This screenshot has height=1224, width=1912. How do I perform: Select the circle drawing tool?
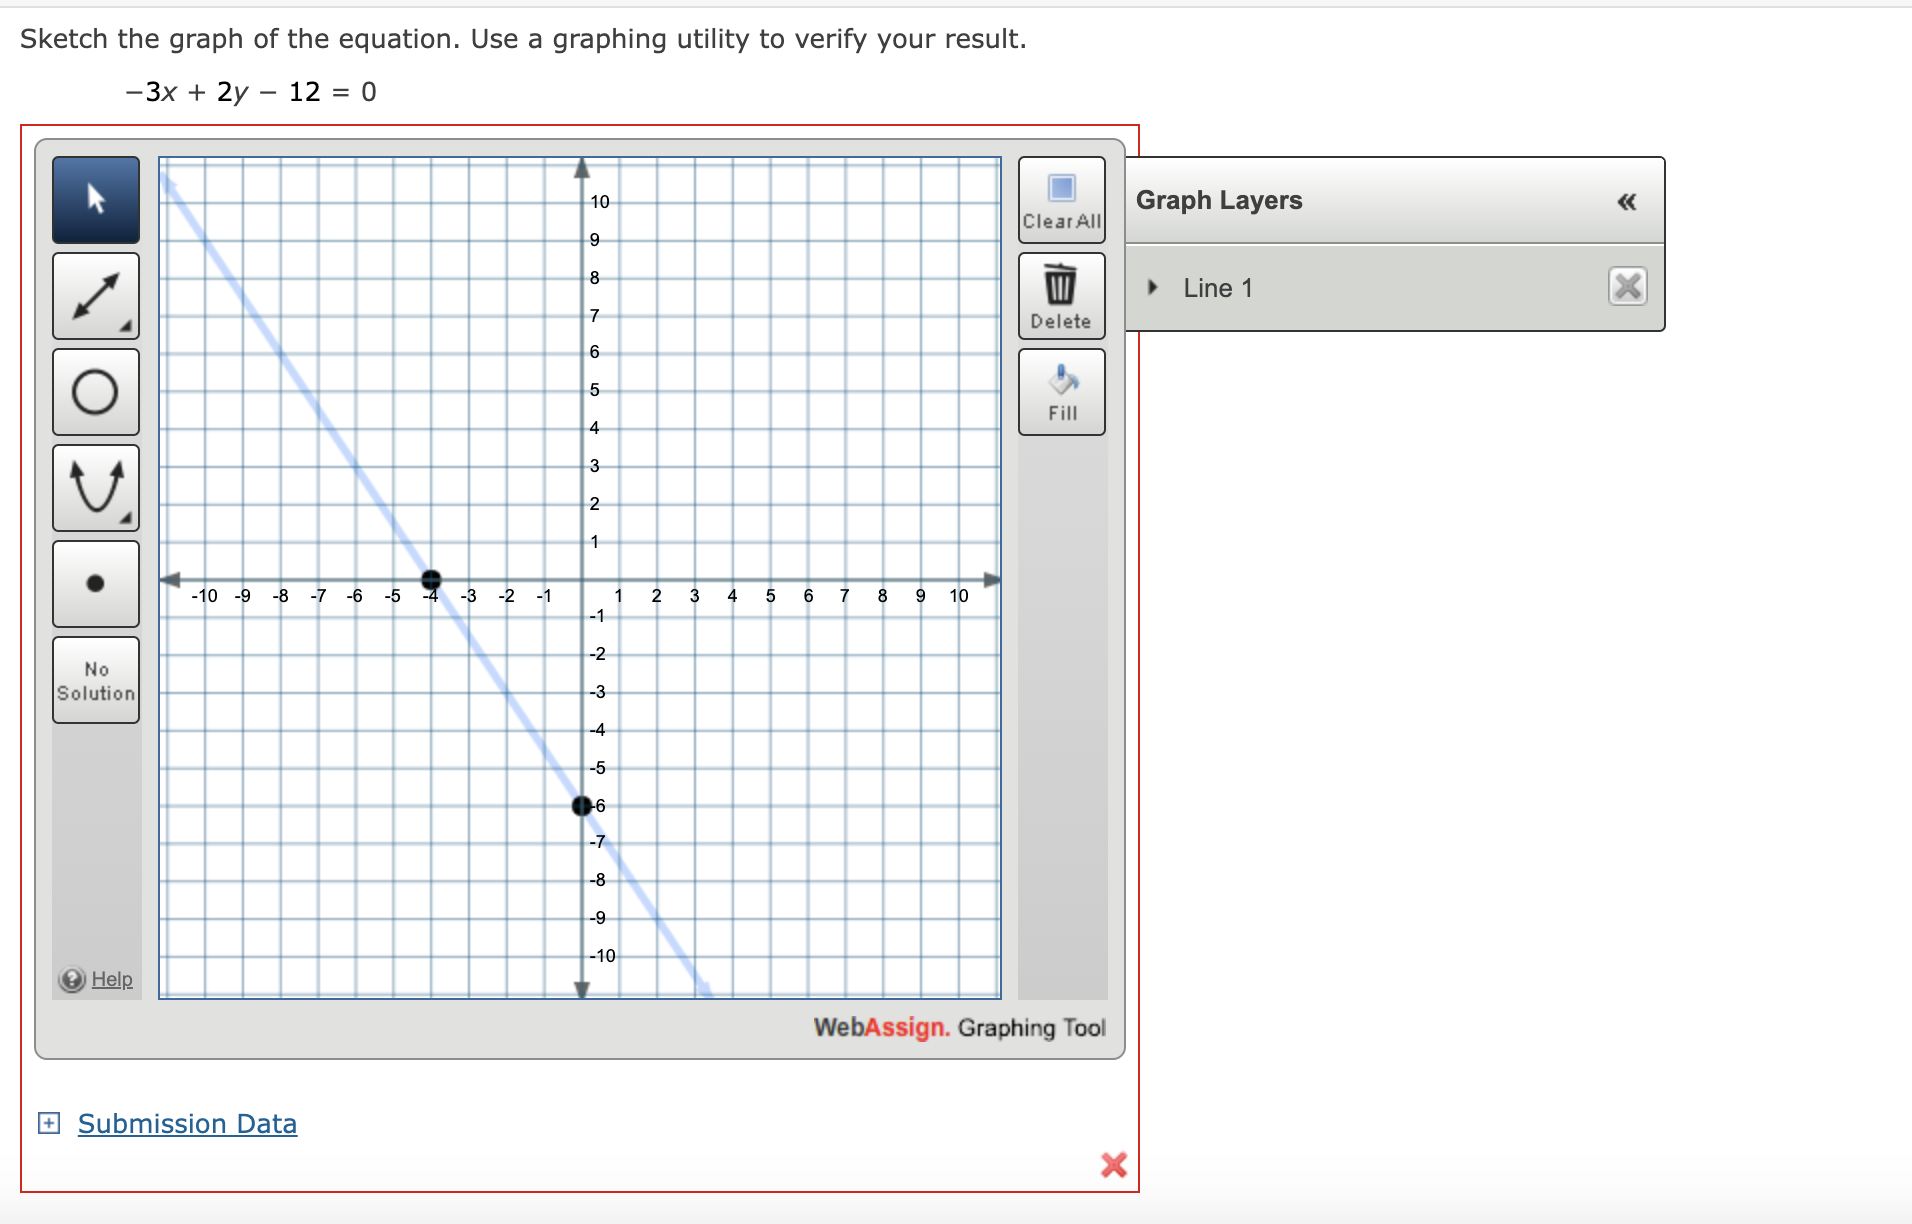pos(95,392)
